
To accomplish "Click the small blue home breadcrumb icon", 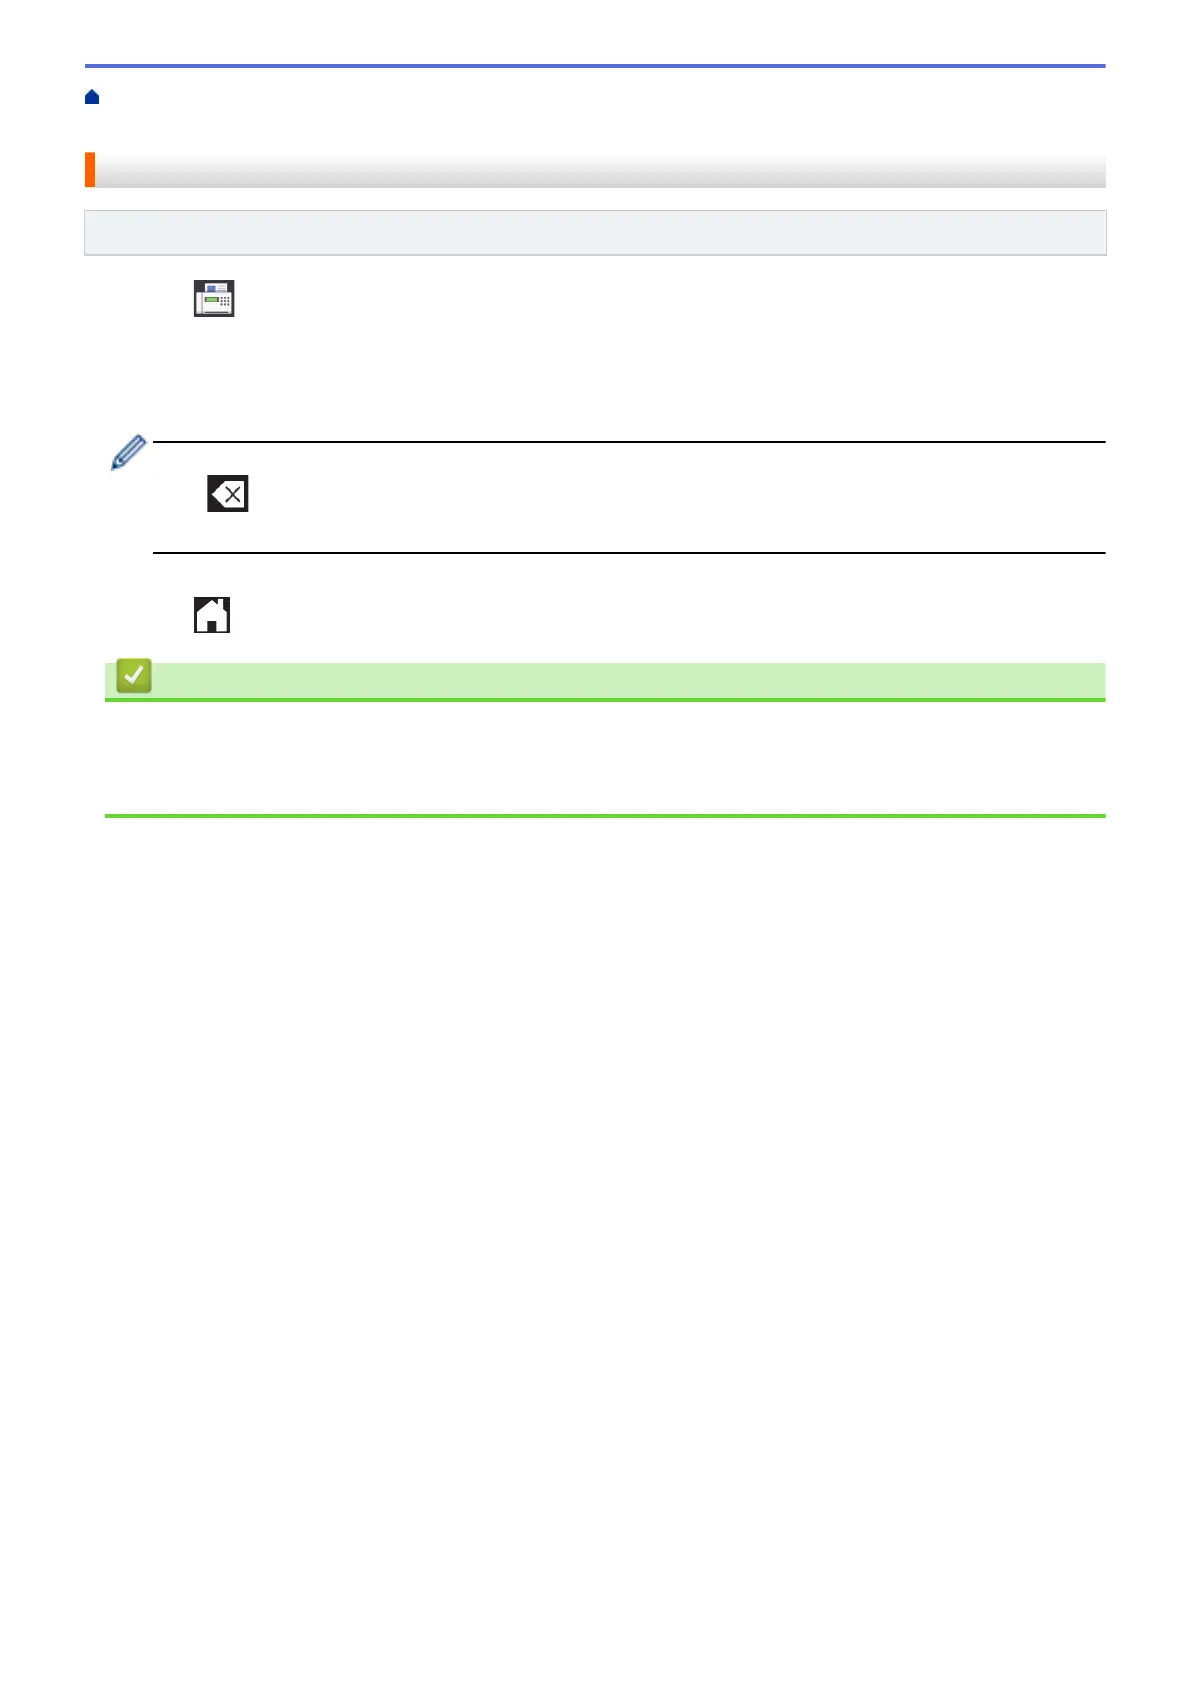I will point(92,97).
